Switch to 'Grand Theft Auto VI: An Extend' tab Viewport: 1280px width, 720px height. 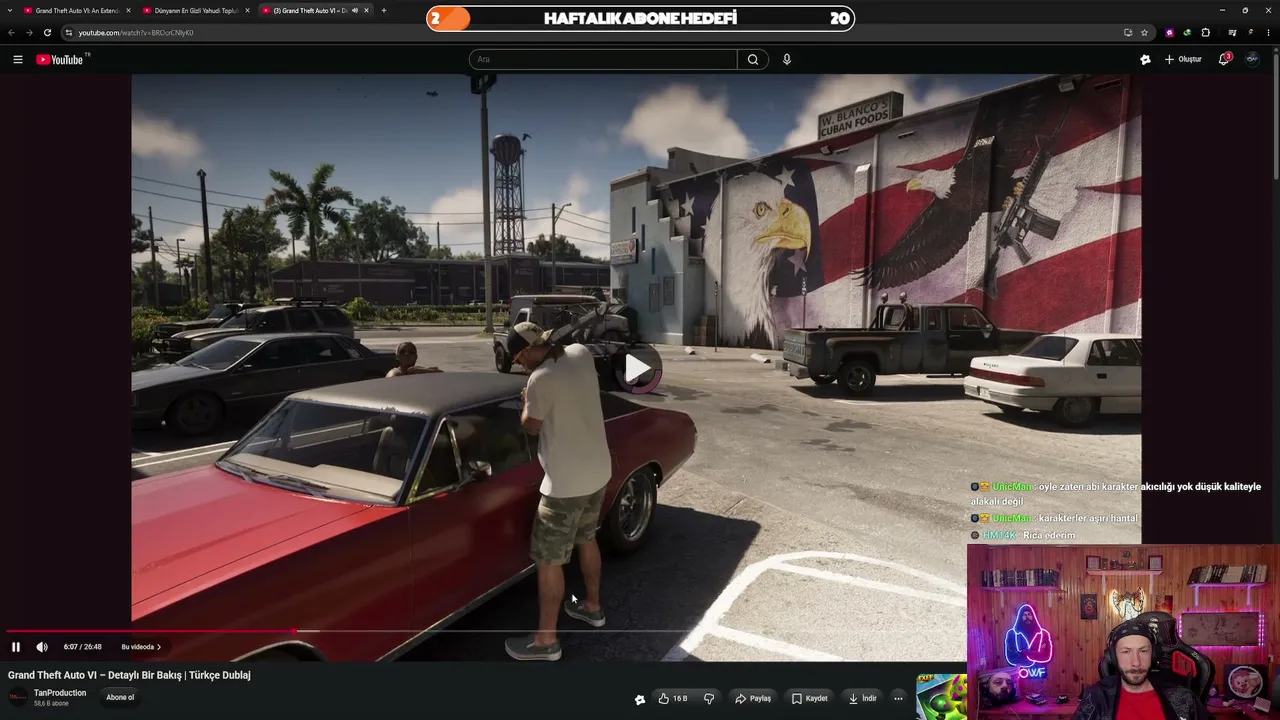(77, 10)
